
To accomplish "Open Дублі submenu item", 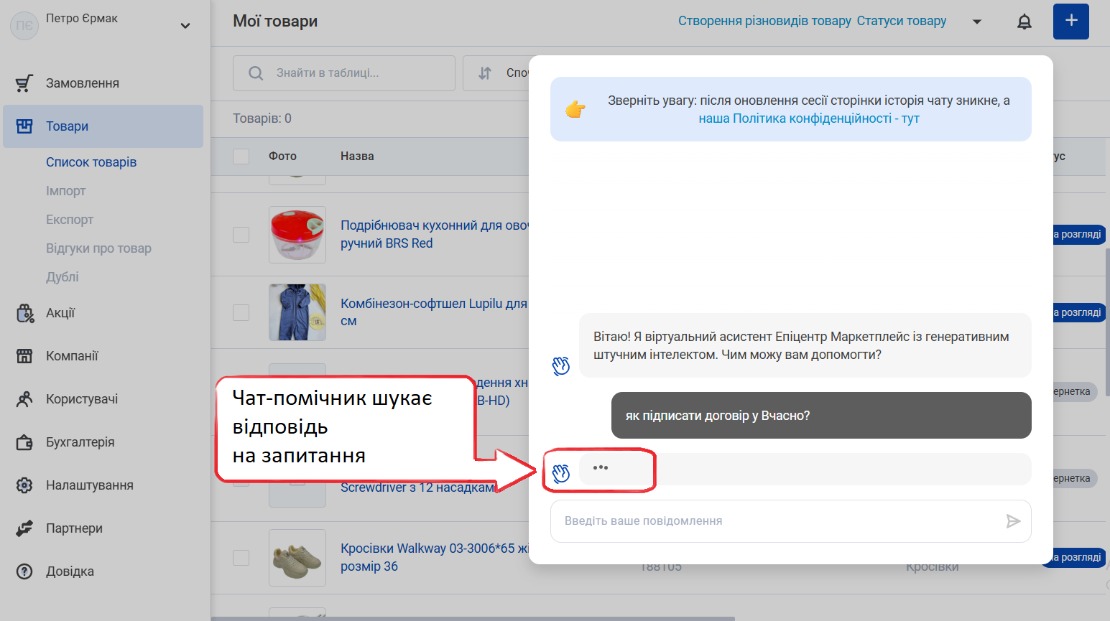I will [x=62, y=277].
